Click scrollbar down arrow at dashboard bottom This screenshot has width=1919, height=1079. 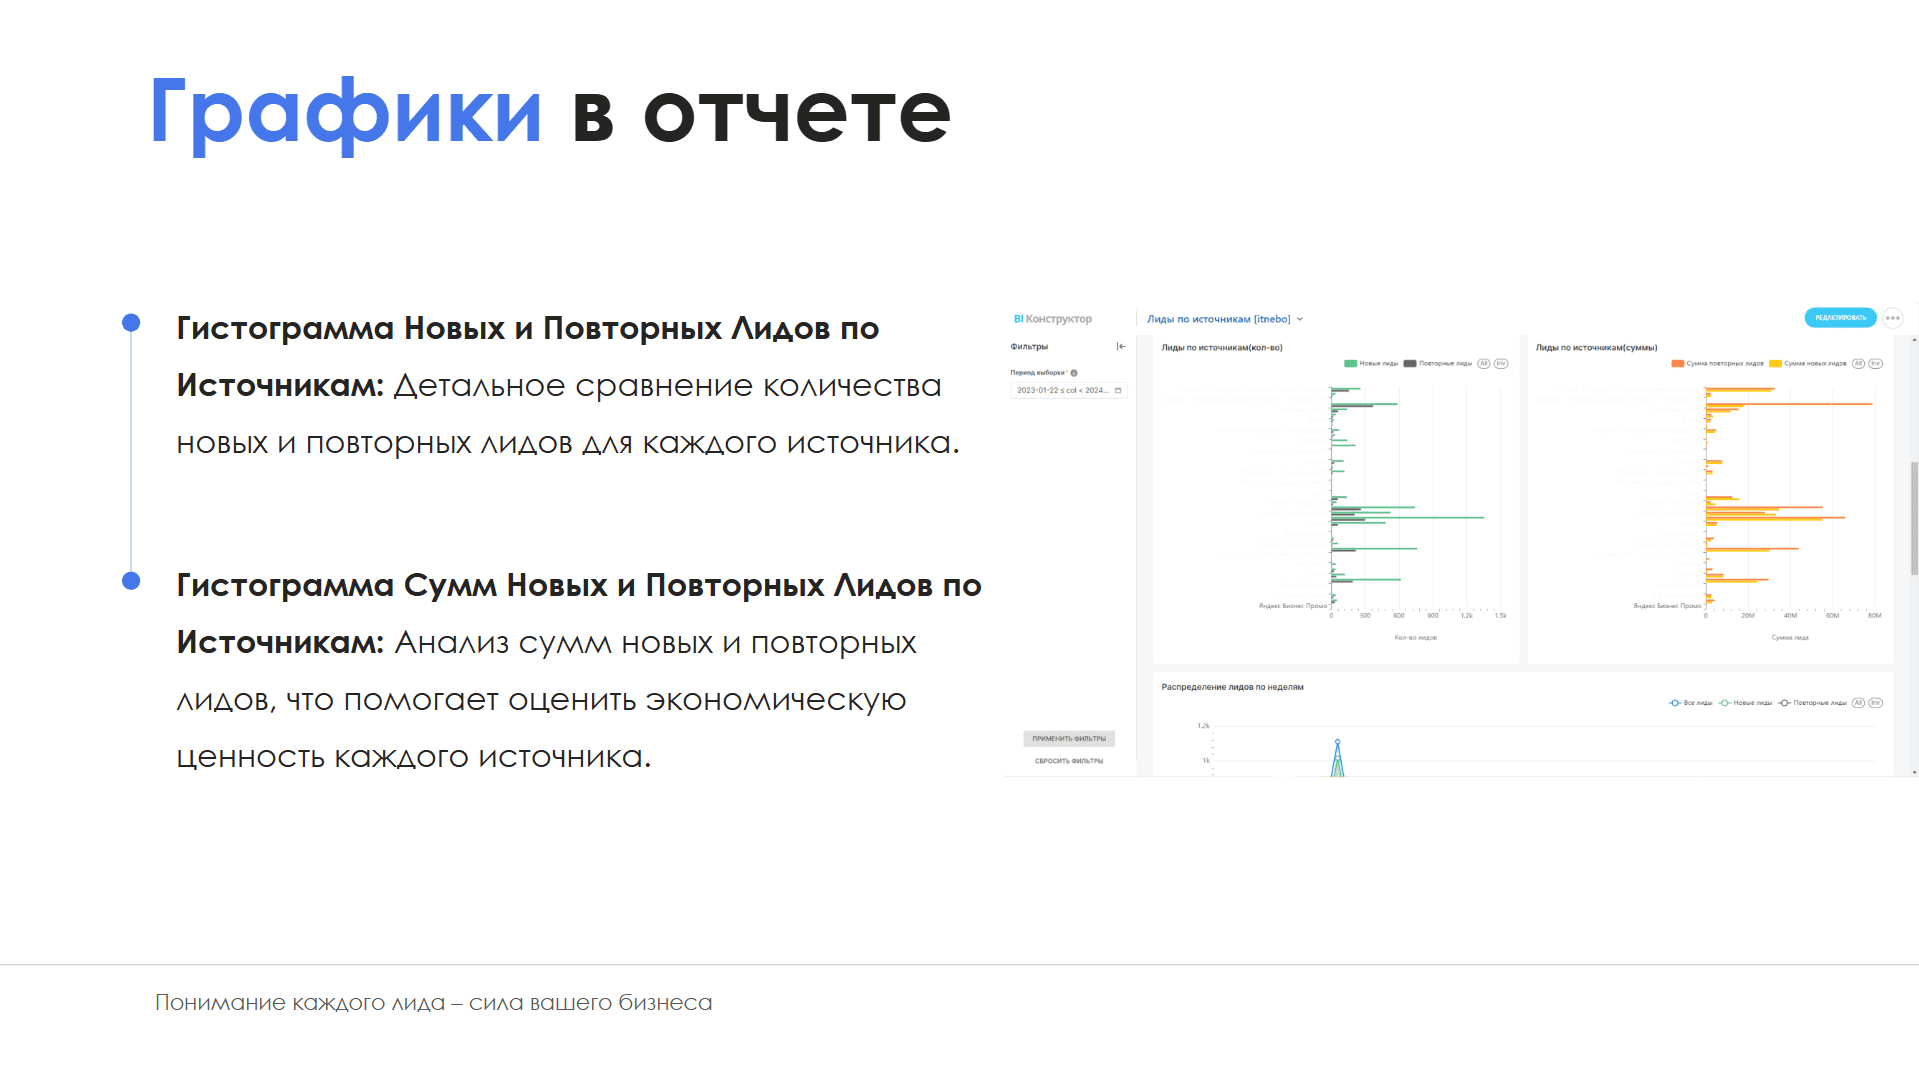1914,772
